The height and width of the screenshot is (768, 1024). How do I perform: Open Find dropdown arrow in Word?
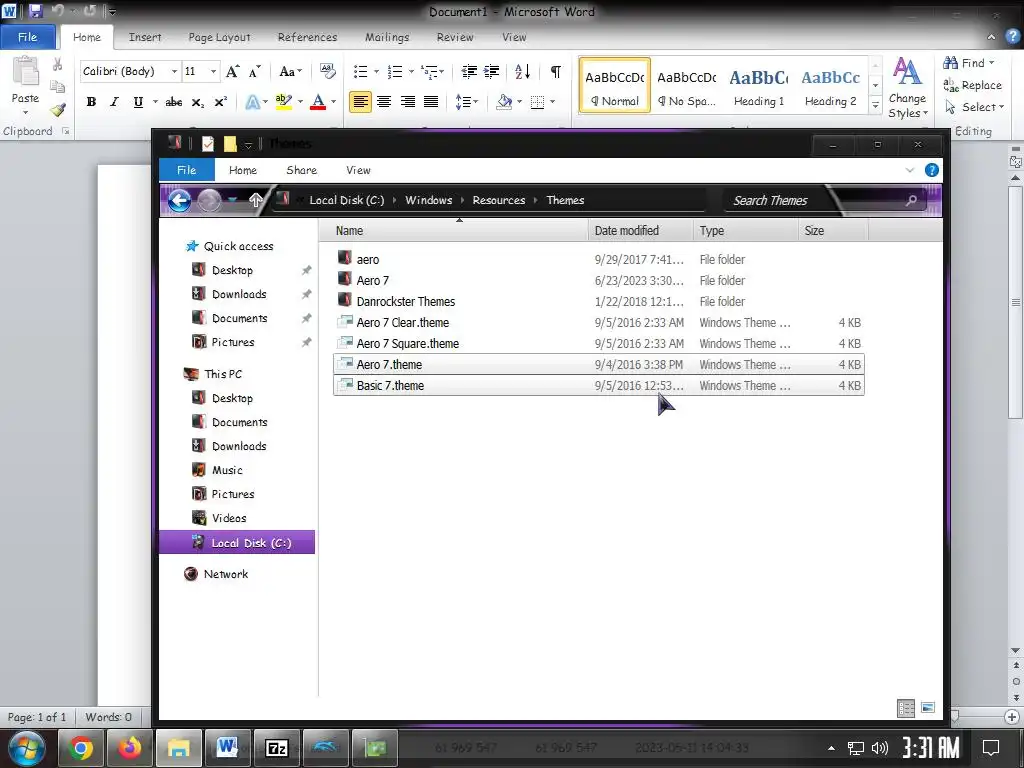coord(991,63)
